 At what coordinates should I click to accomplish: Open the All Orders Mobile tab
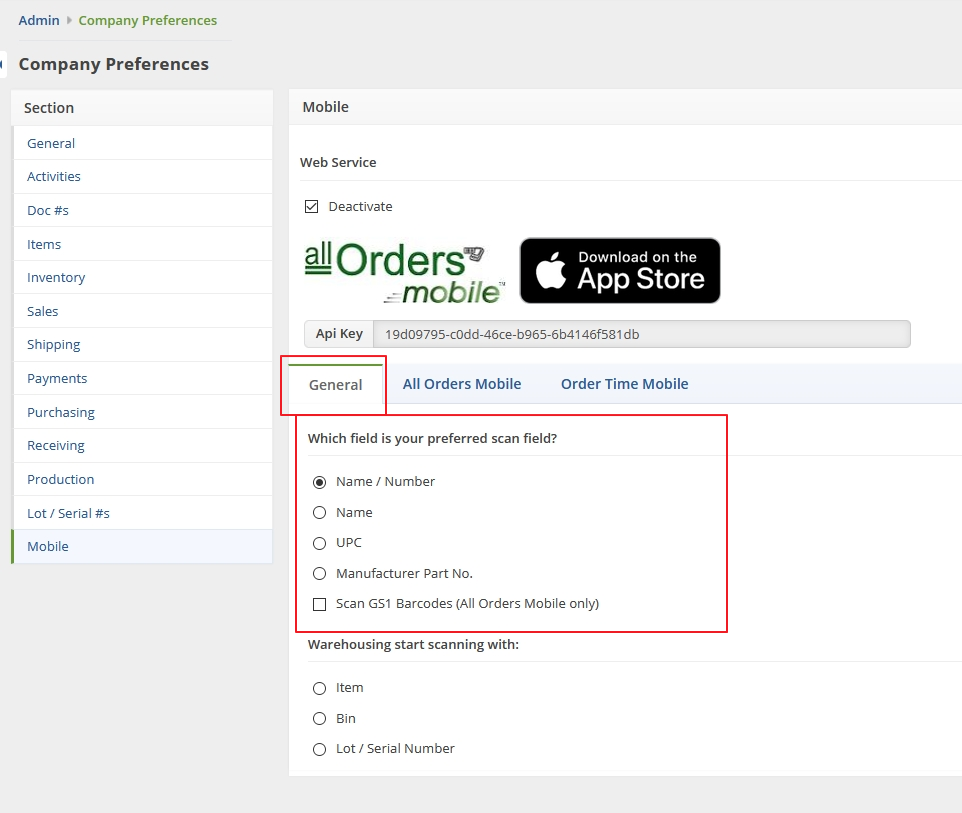pyautogui.click(x=462, y=384)
